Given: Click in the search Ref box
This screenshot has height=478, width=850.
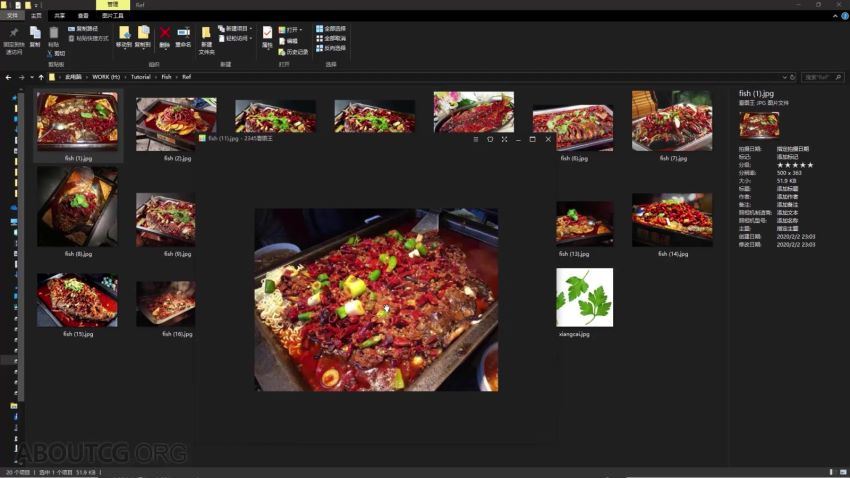Looking at the screenshot, I should 822,77.
